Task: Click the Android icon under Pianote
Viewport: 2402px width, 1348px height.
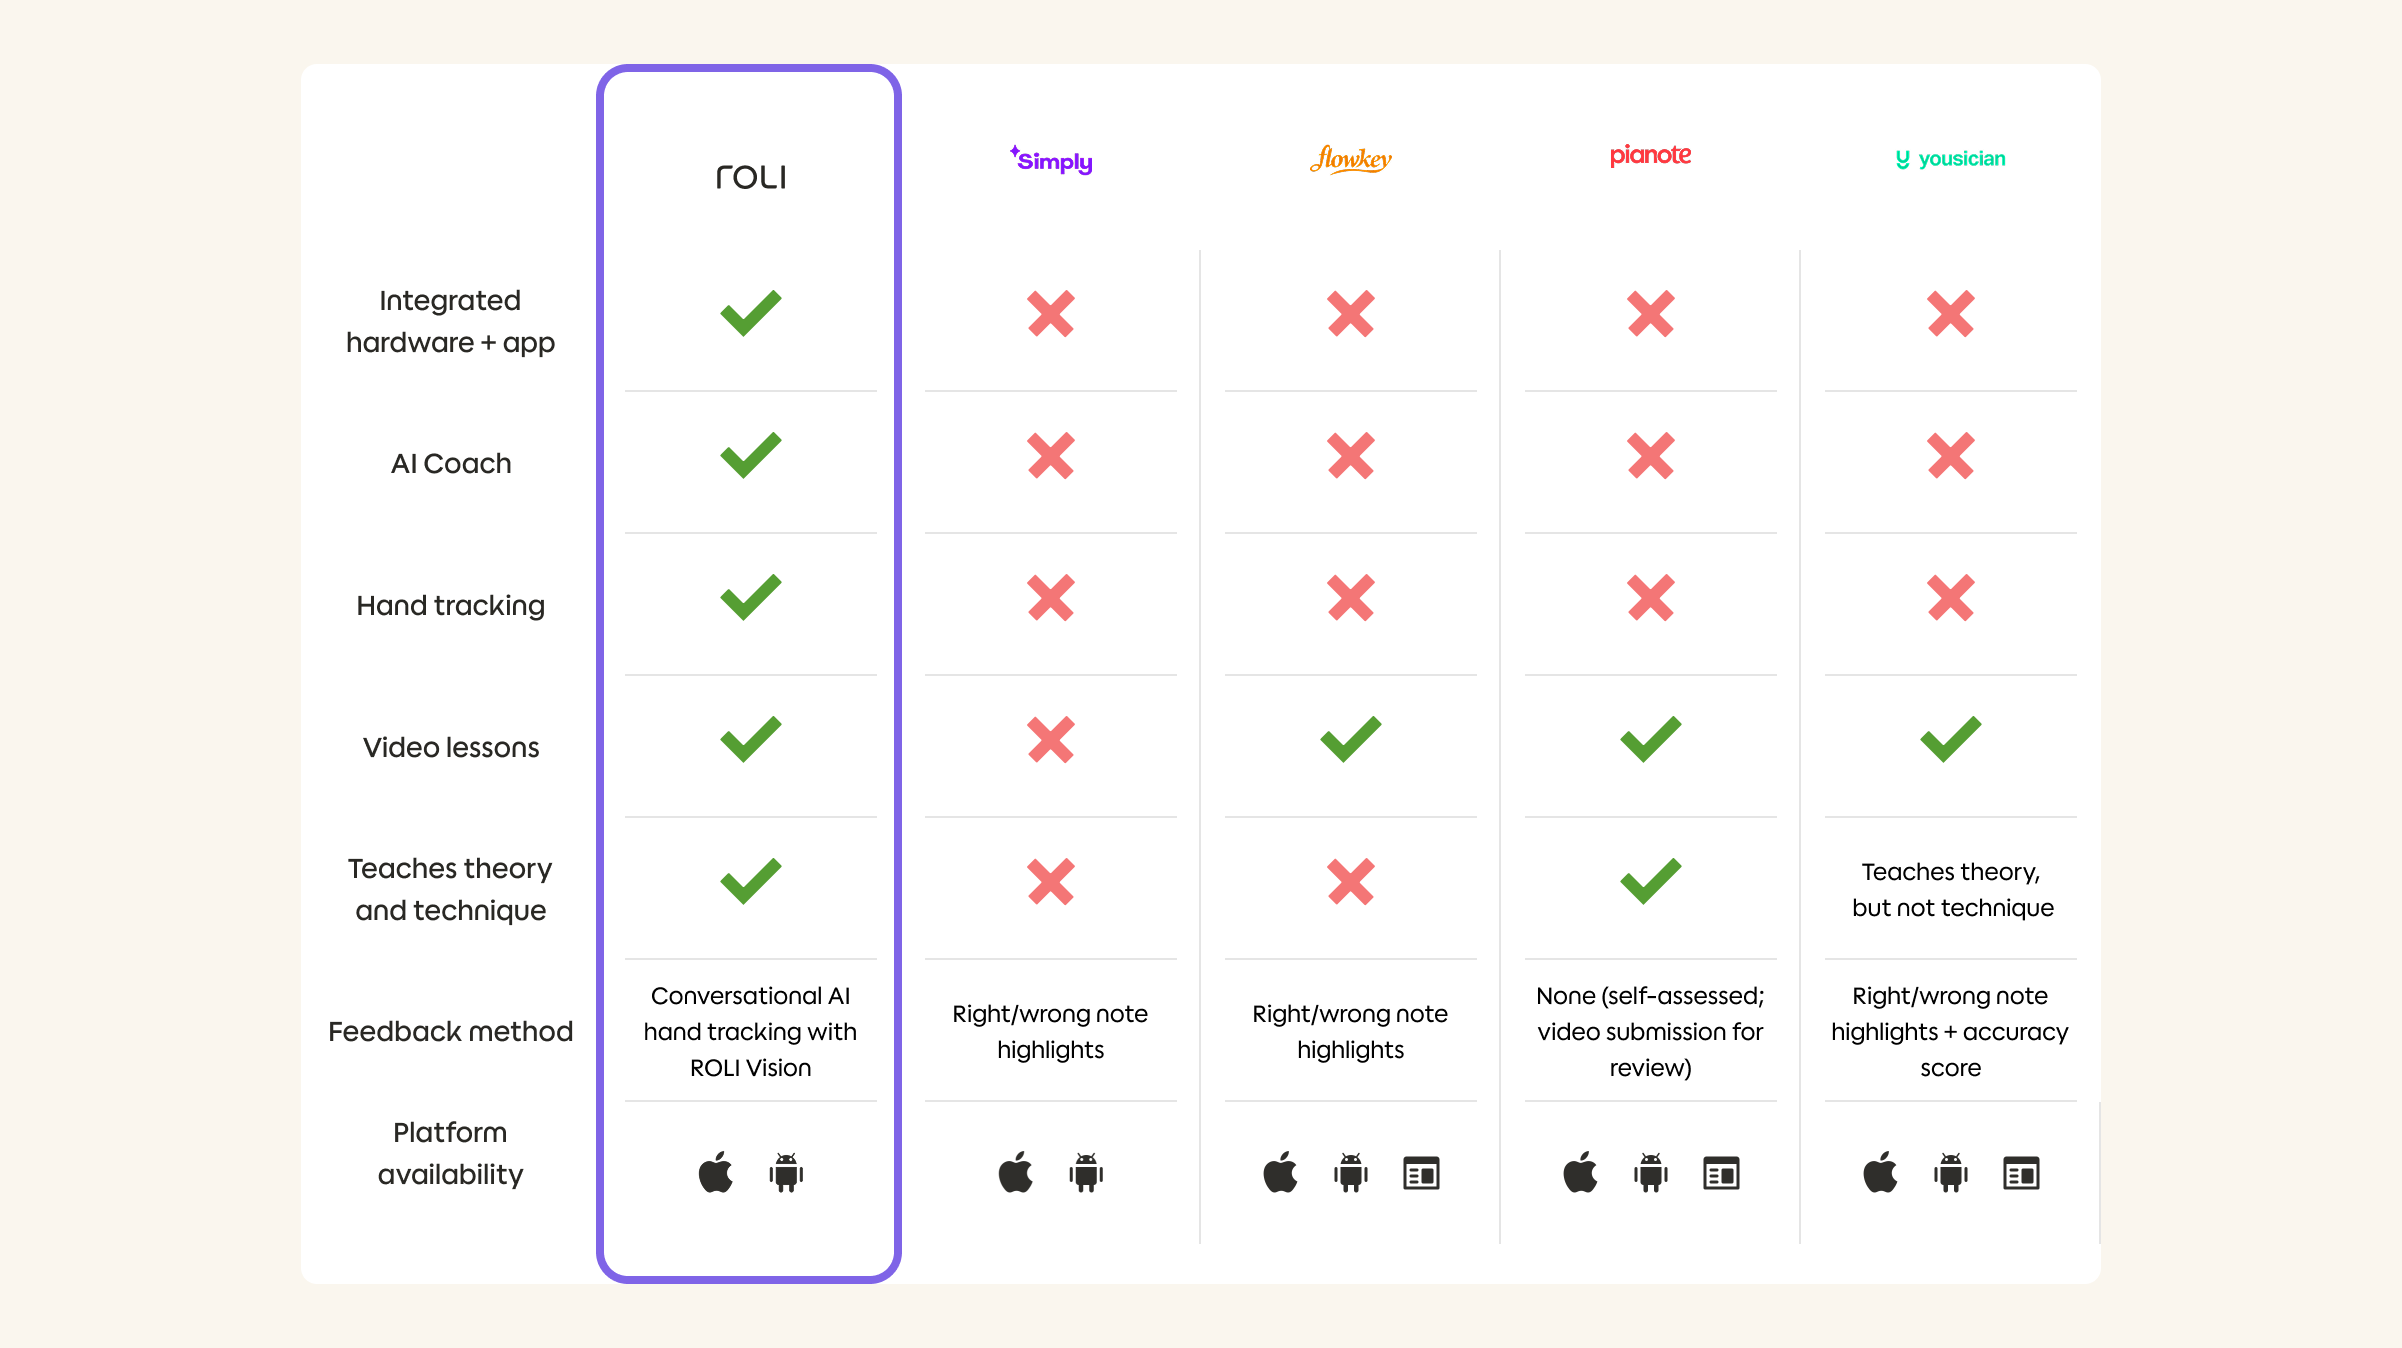Action: click(1650, 1172)
